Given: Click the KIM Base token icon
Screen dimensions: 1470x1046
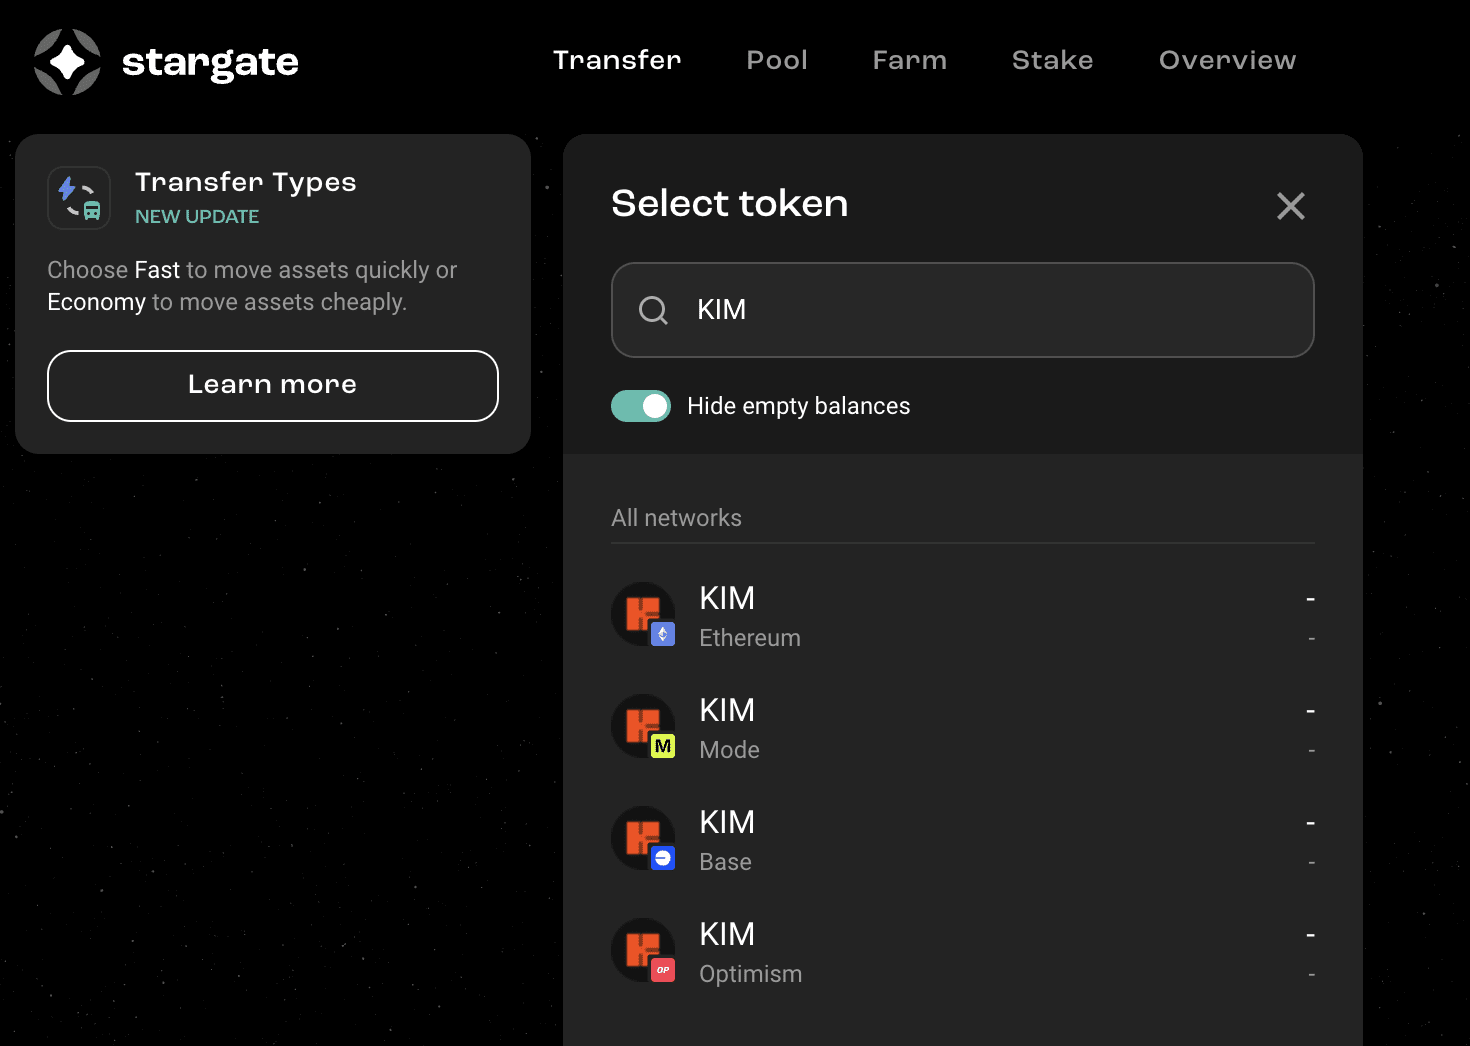Looking at the screenshot, I should [x=643, y=839].
